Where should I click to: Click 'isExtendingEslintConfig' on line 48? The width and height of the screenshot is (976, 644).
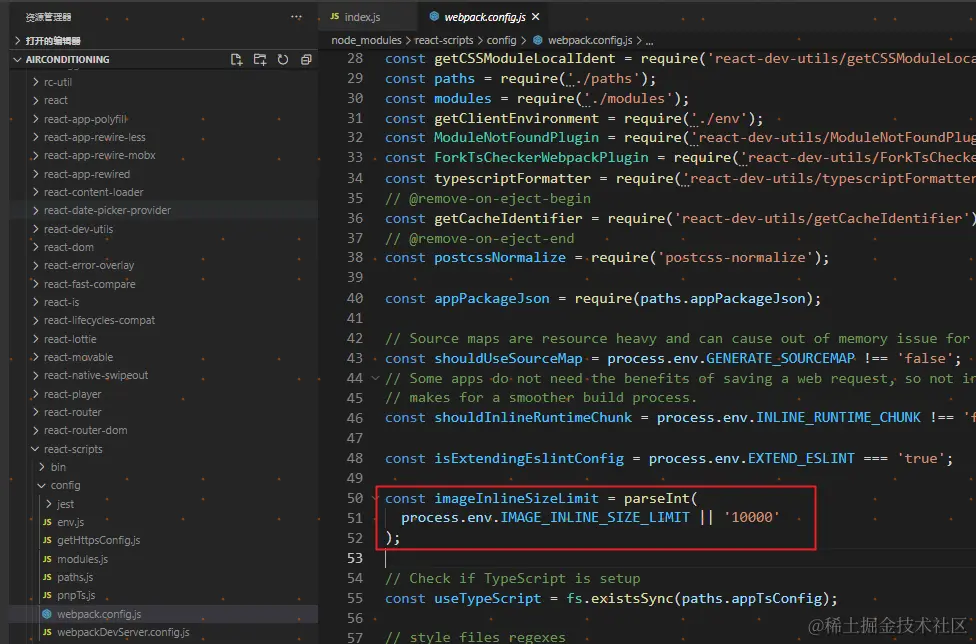528,458
